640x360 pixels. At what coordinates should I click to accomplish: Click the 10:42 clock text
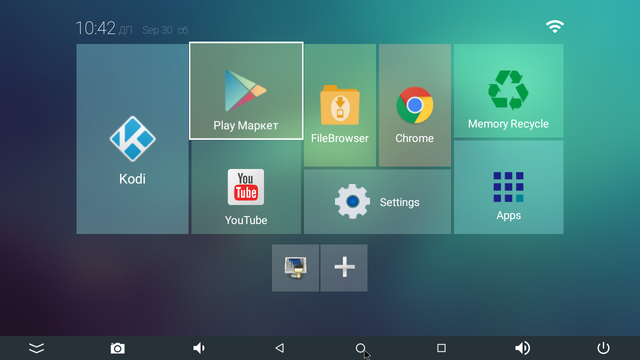coord(96,29)
